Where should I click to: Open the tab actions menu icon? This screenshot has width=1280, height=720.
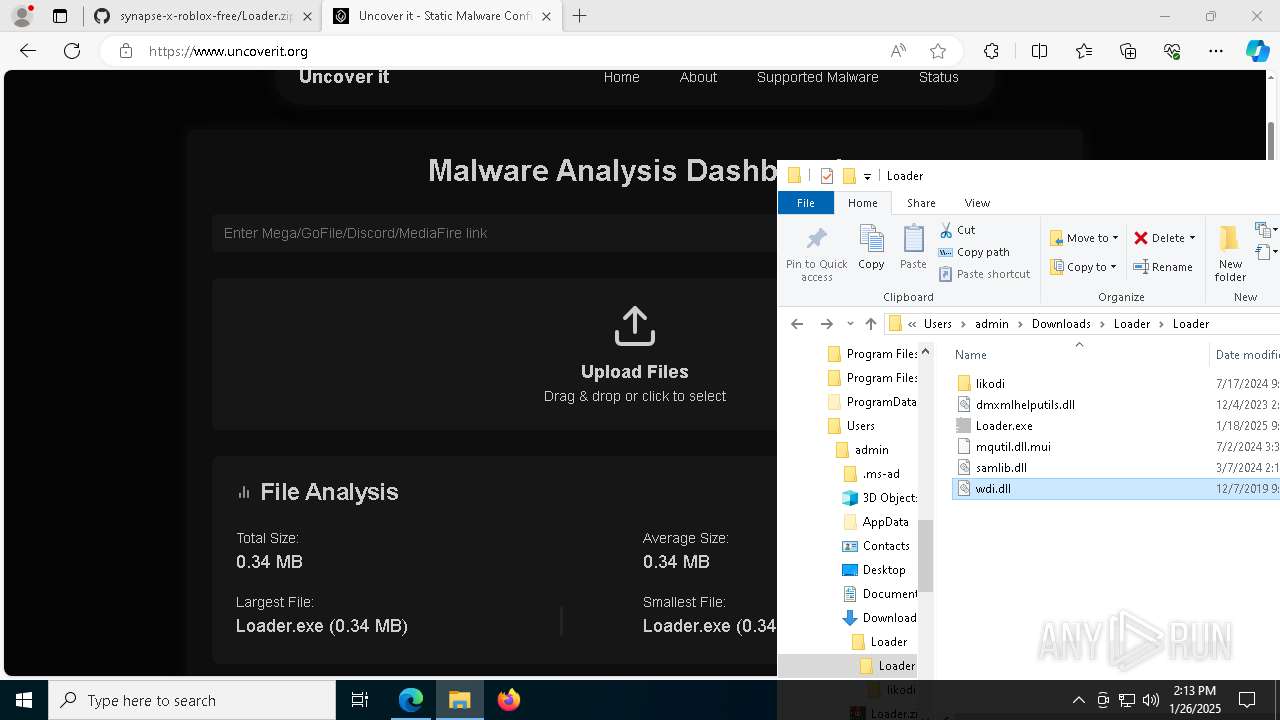pyautogui.click(x=60, y=16)
